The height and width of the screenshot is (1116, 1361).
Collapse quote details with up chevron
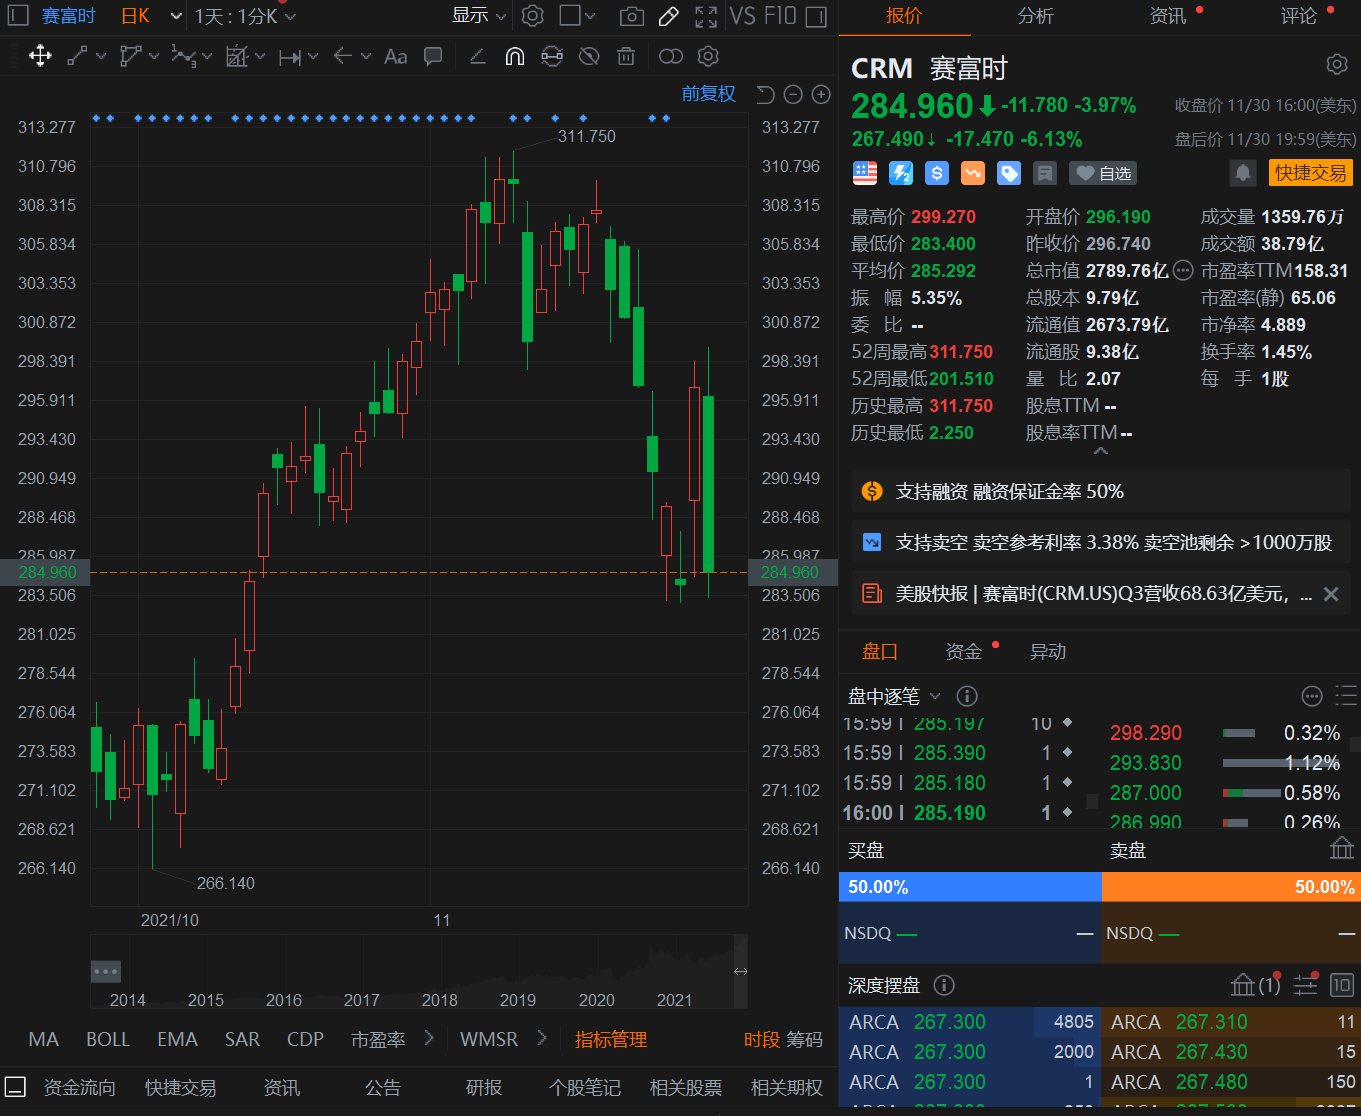click(x=1100, y=452)
